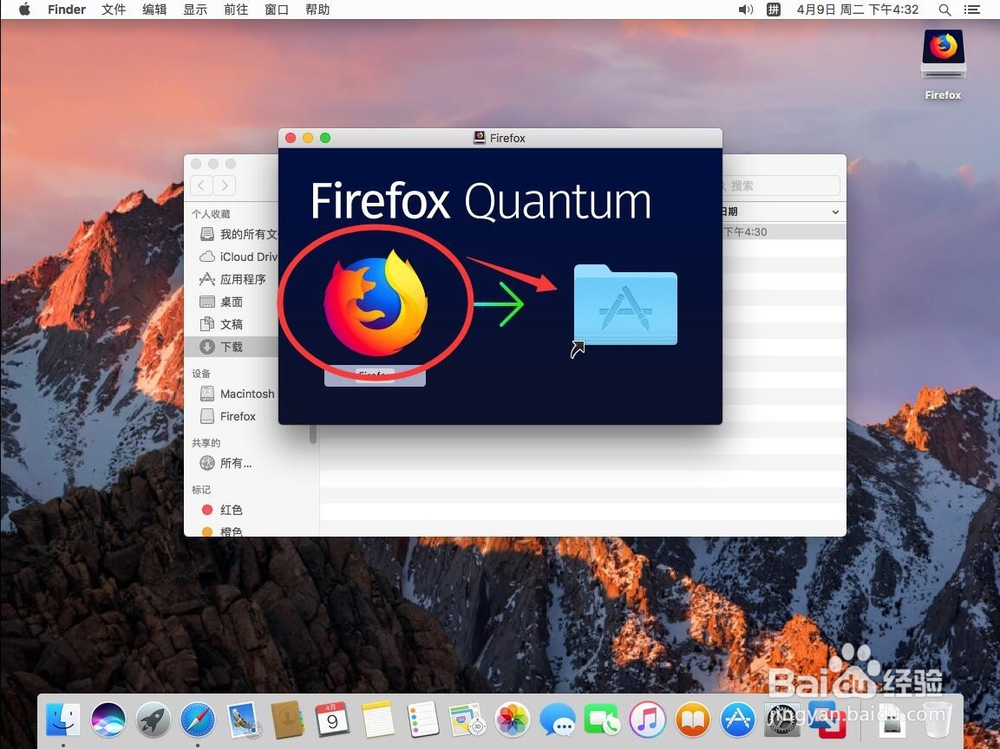Screen dimensions: 1000x749
Task: Open Calendar showing 9 in Dock
Action: click(332, 720)
